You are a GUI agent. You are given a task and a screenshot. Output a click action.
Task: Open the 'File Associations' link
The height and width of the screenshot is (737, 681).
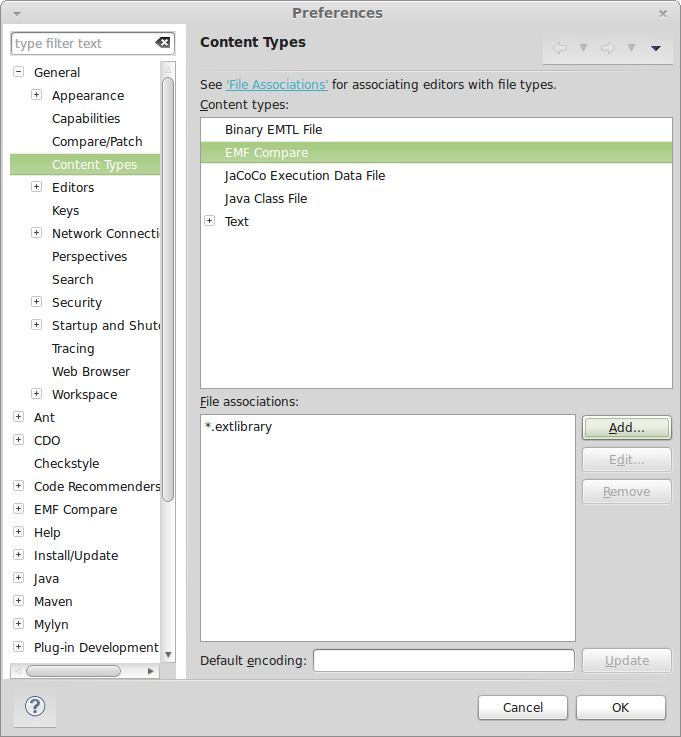click(277, 84)
